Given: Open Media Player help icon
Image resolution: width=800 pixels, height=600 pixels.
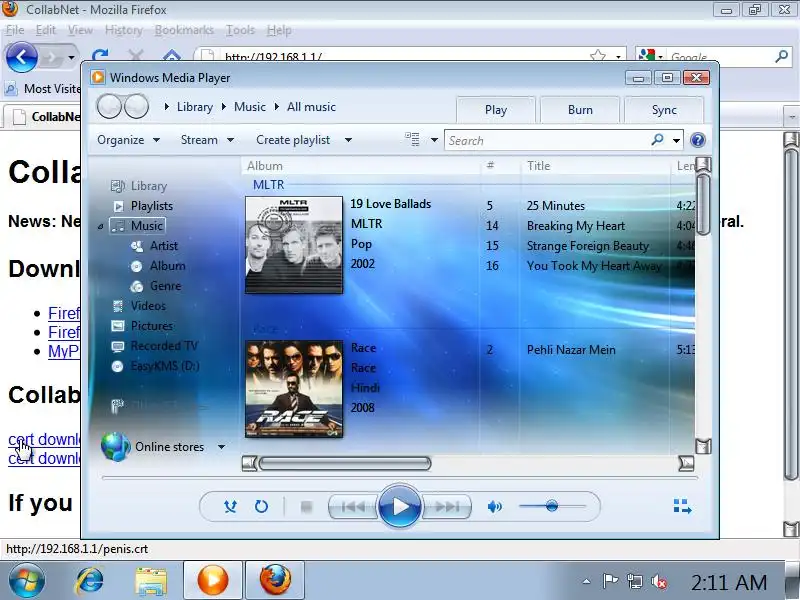Looking at the screenshot, I should [698, 140].
